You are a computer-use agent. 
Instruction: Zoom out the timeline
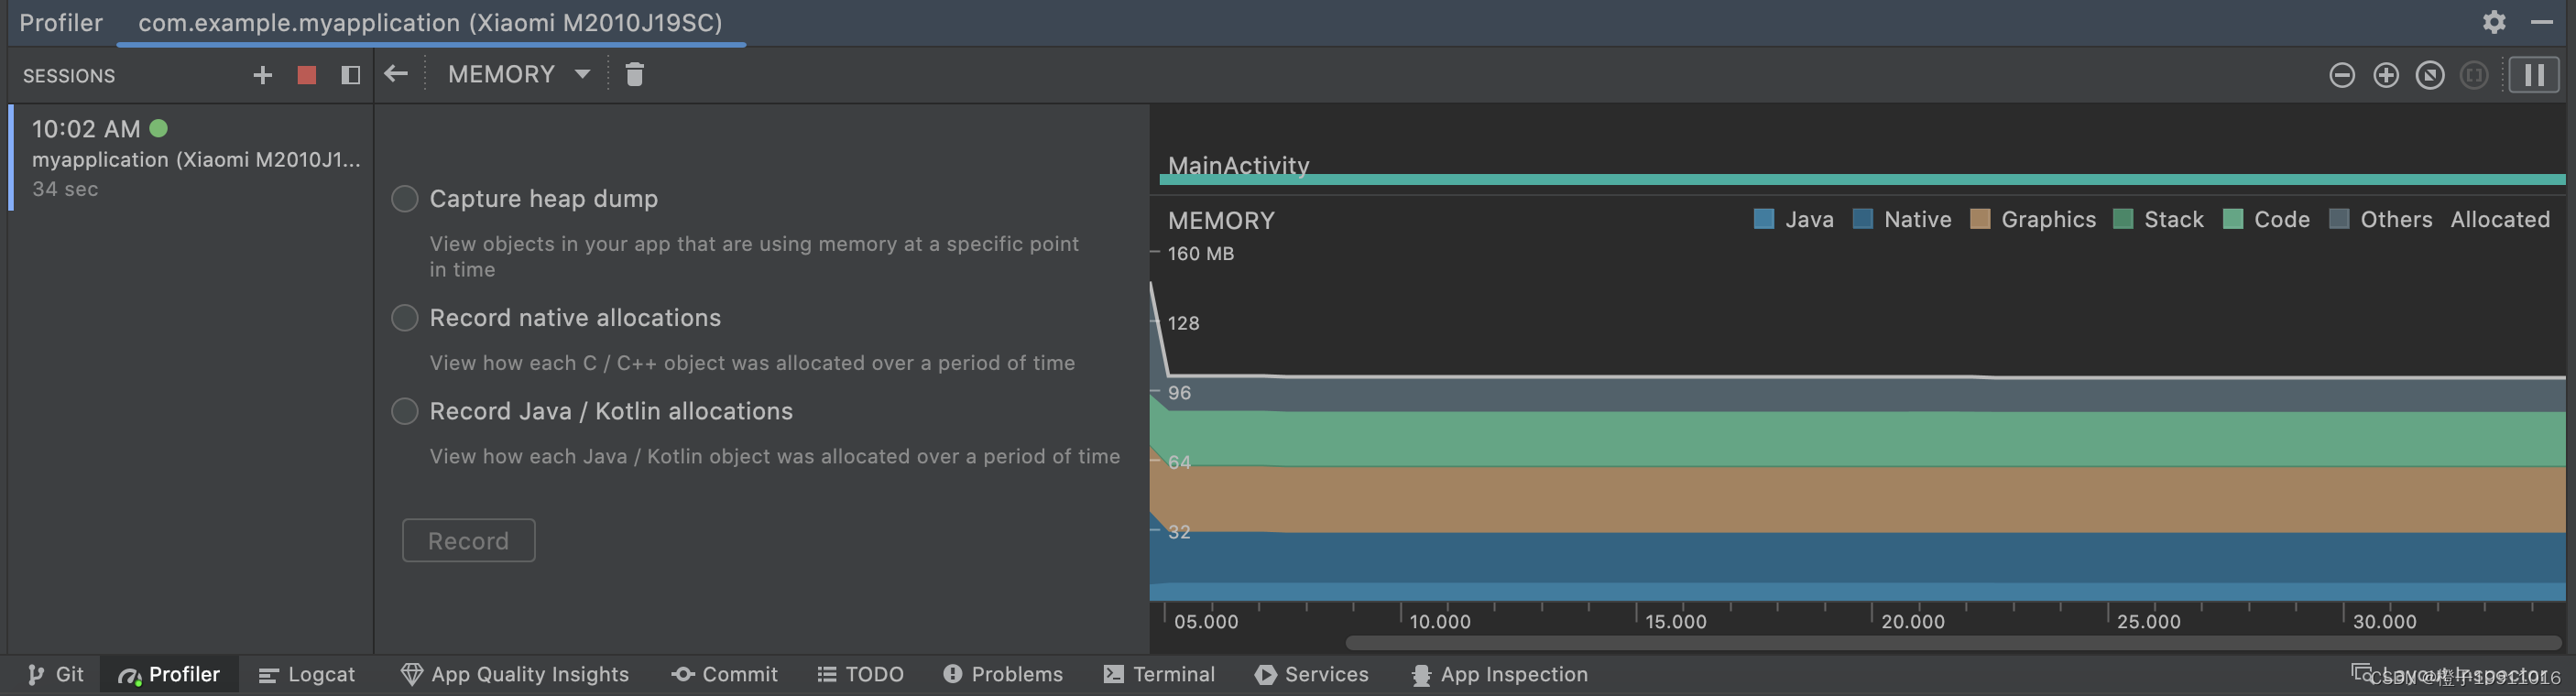point(2342,75)
